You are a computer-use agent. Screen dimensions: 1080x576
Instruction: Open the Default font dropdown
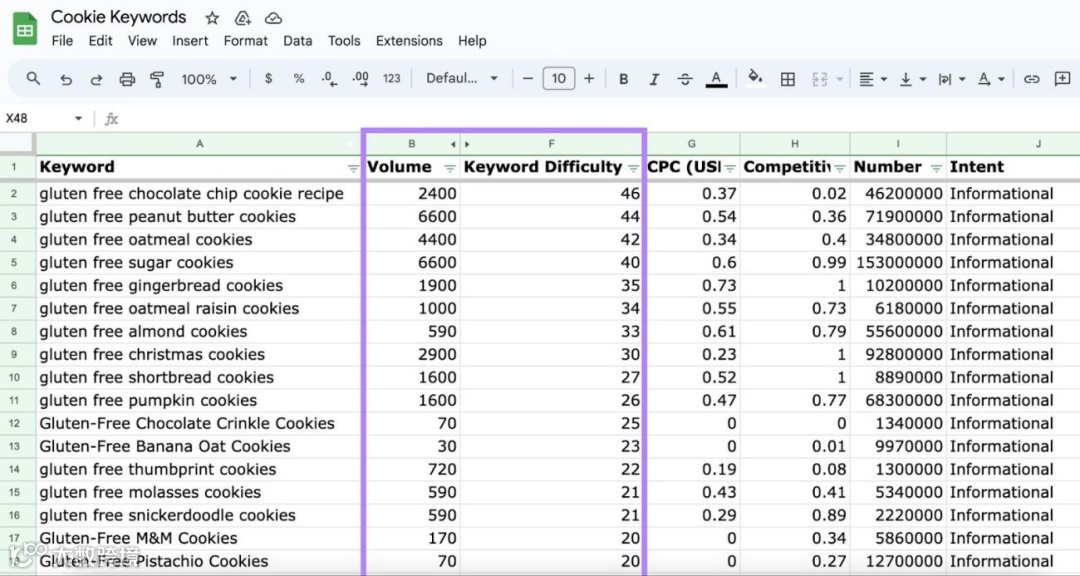pos(461,79)
